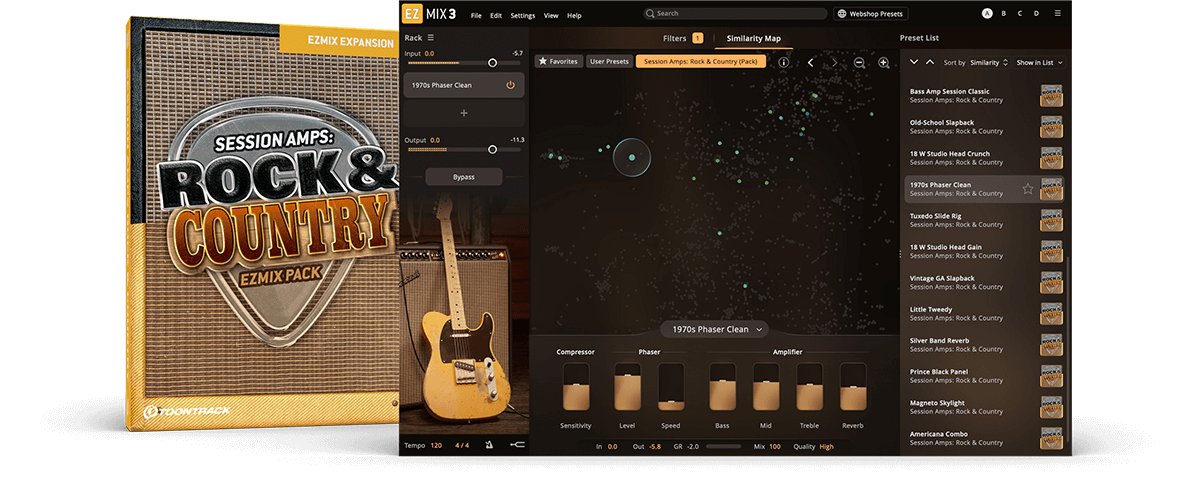Expand the 1970s Phaser Clean preset name dropdown

[x=716, y=329]
